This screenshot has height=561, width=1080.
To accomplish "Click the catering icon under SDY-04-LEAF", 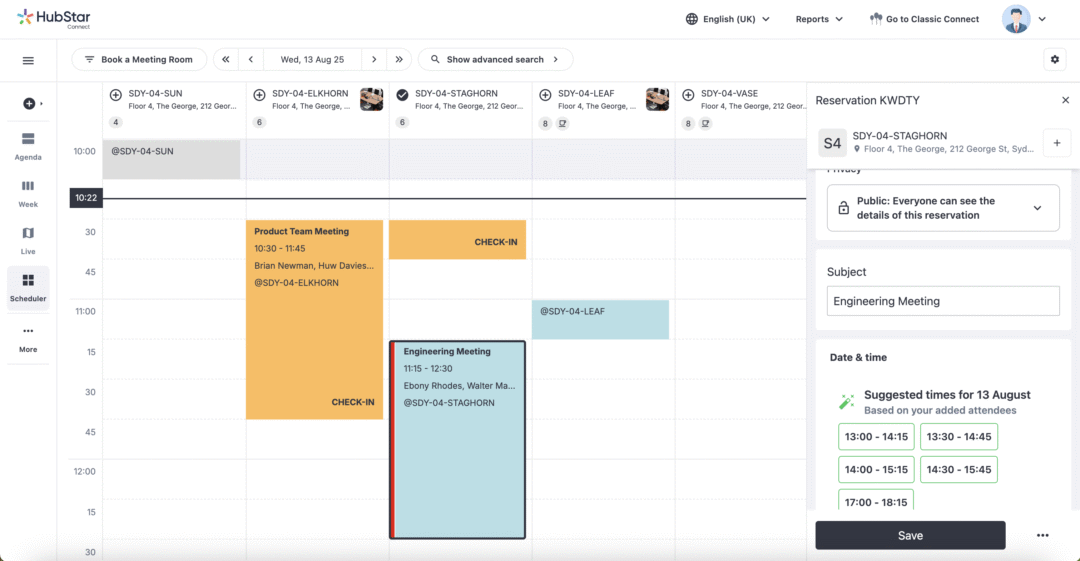I will point(563,123).
